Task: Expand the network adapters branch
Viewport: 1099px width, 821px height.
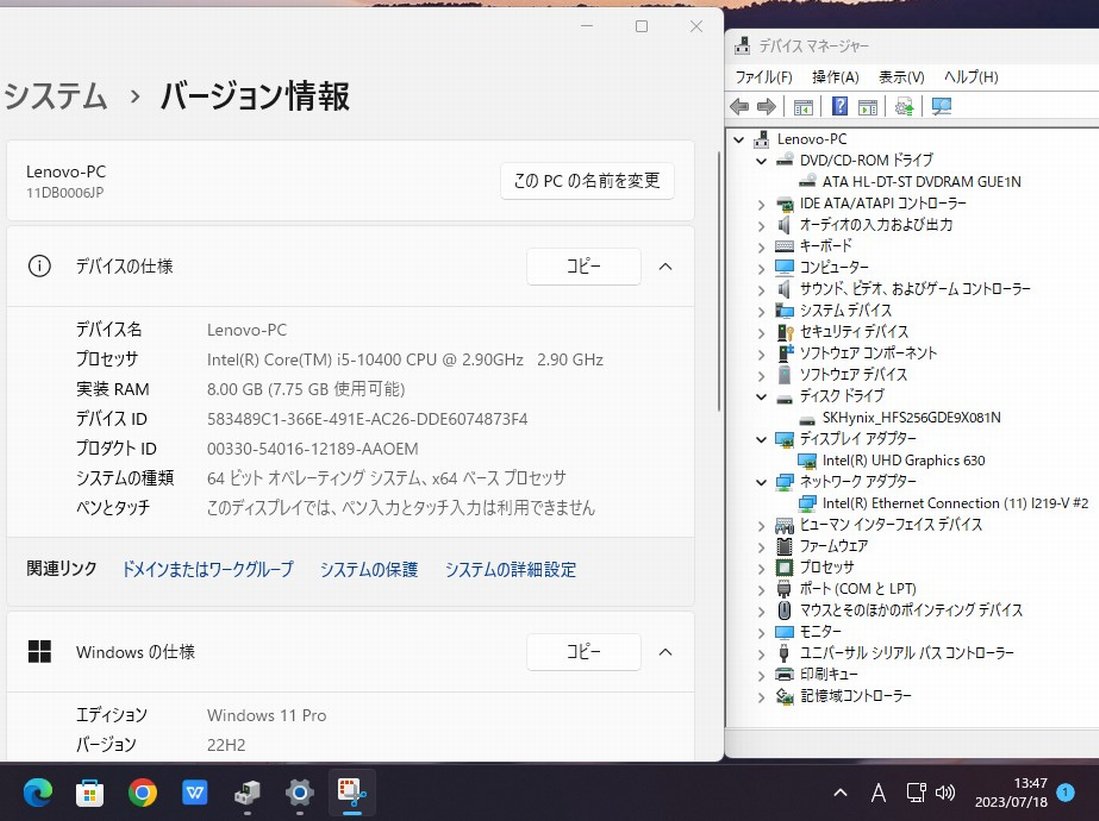Action: [x=762, y=481]
